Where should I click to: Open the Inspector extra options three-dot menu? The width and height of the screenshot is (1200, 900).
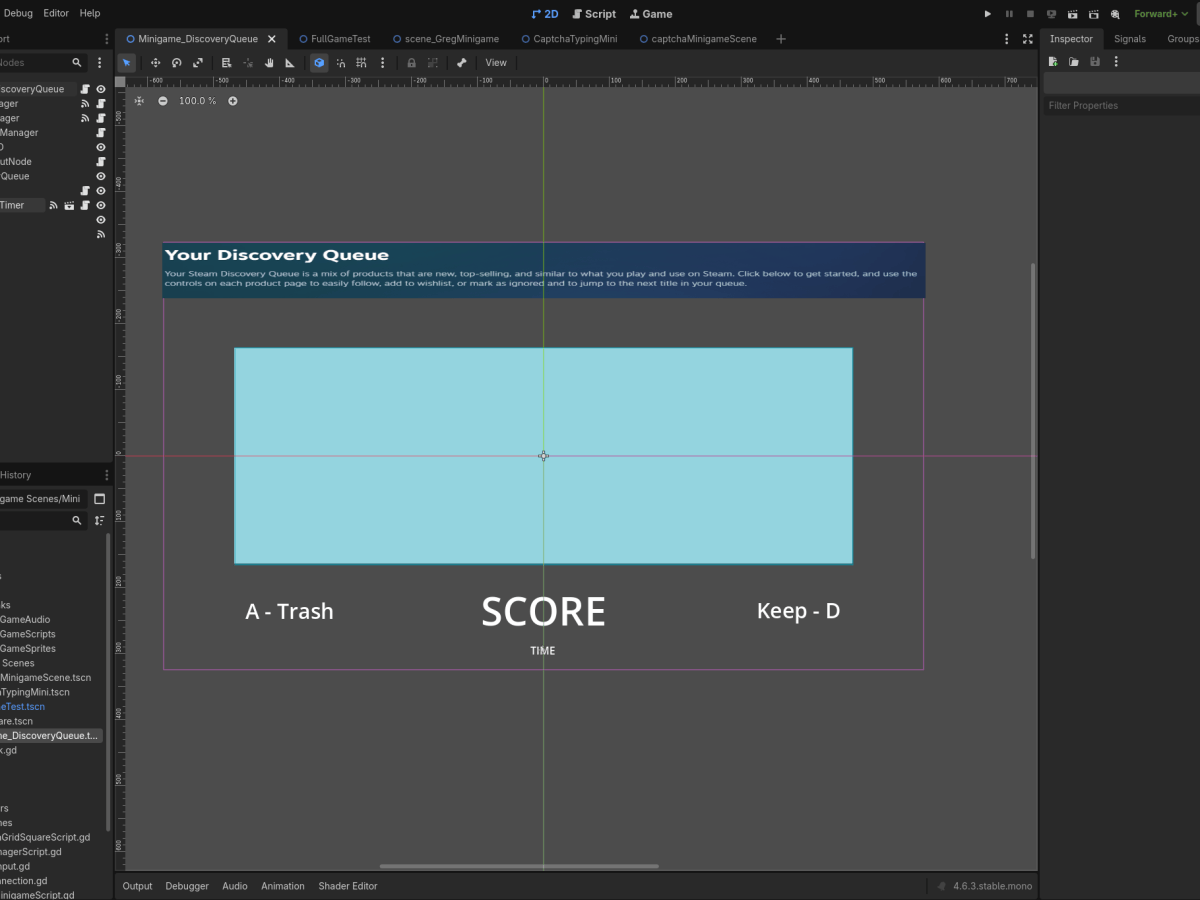(1116, 62)
